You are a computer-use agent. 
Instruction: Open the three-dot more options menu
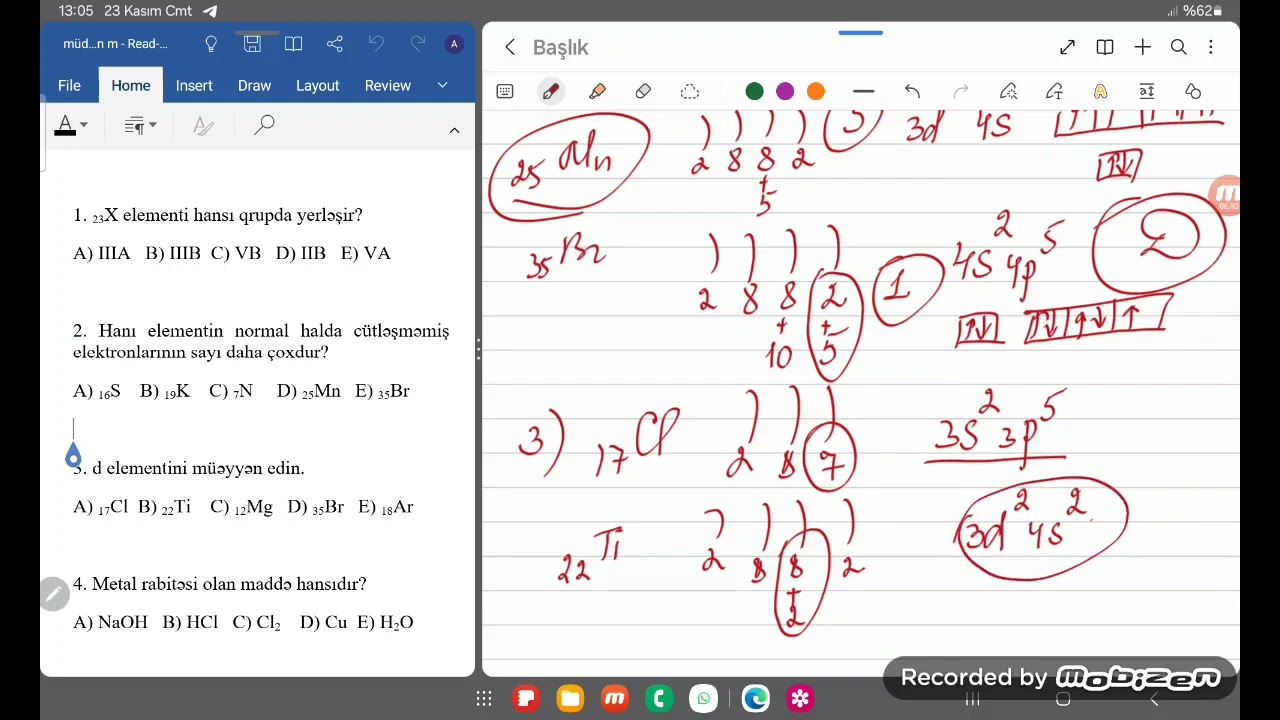1211,47
